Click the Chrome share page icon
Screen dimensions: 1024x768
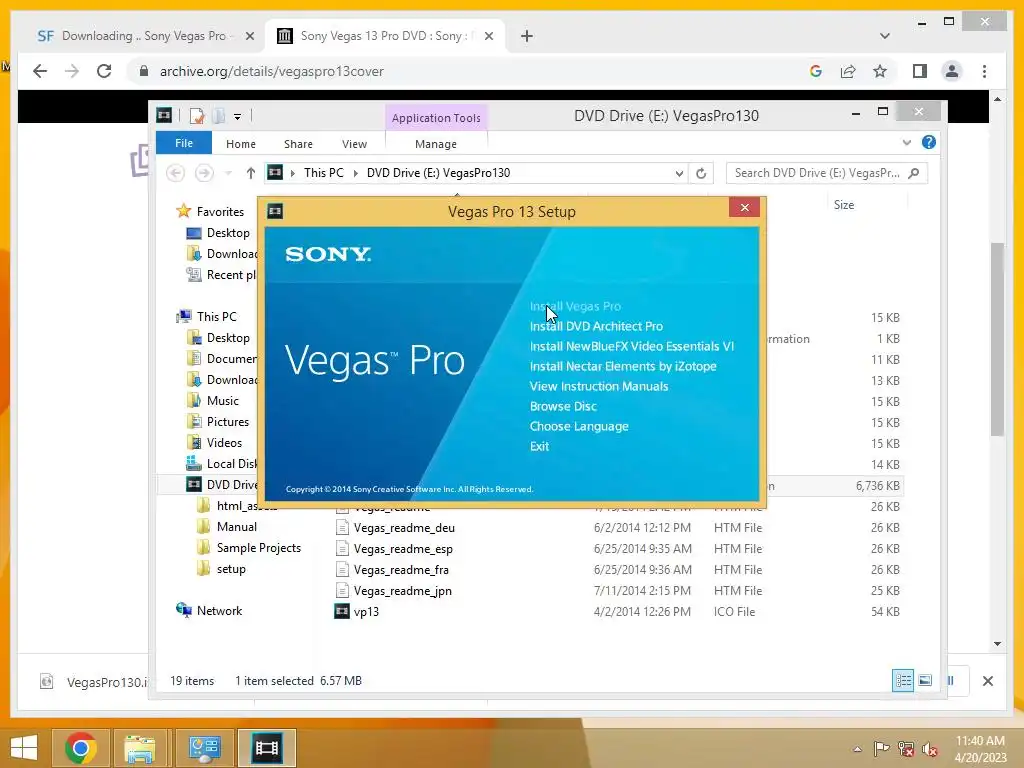coord(848,71)
